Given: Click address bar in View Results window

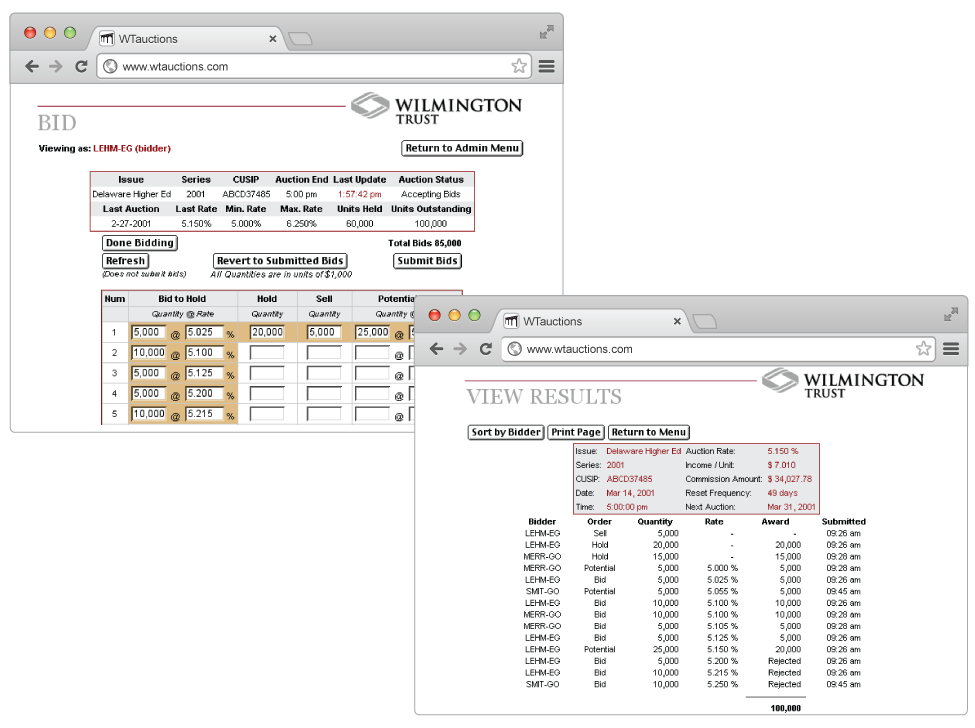Looking at the screenshot, I should [x=719, y=349].
